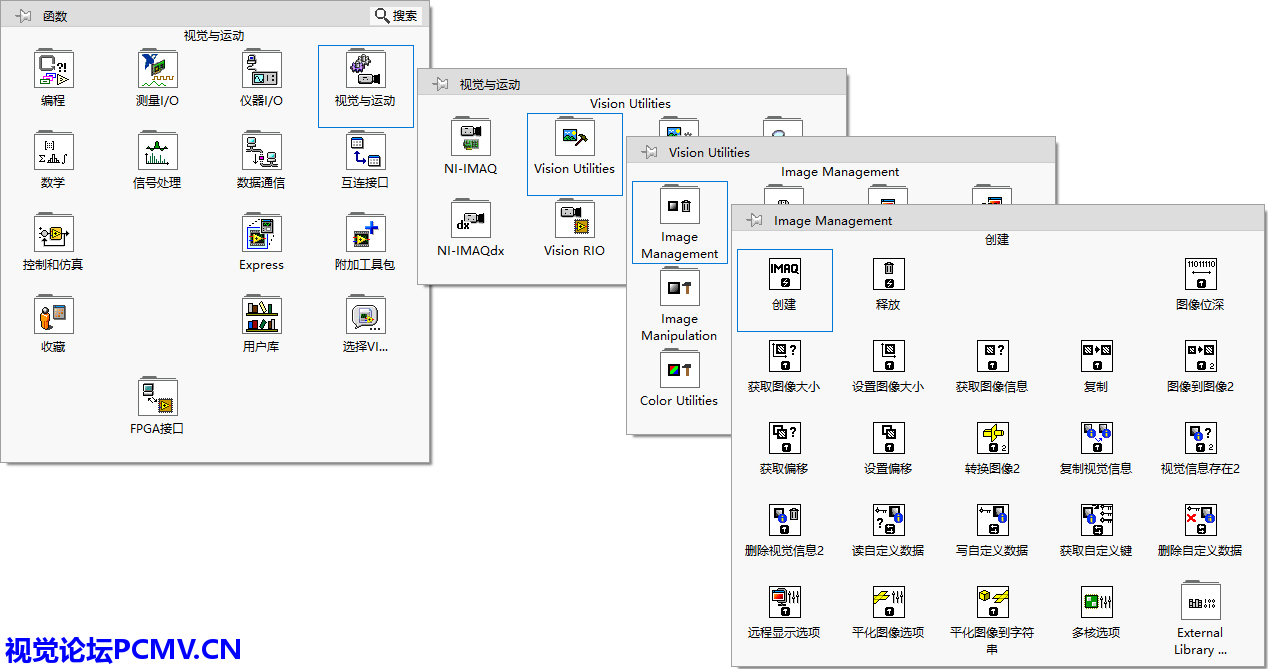The height and width of the screenshot is (669, 1268).
Task: Open the Vision Utilities subpalette
Action: coord(574,137)
